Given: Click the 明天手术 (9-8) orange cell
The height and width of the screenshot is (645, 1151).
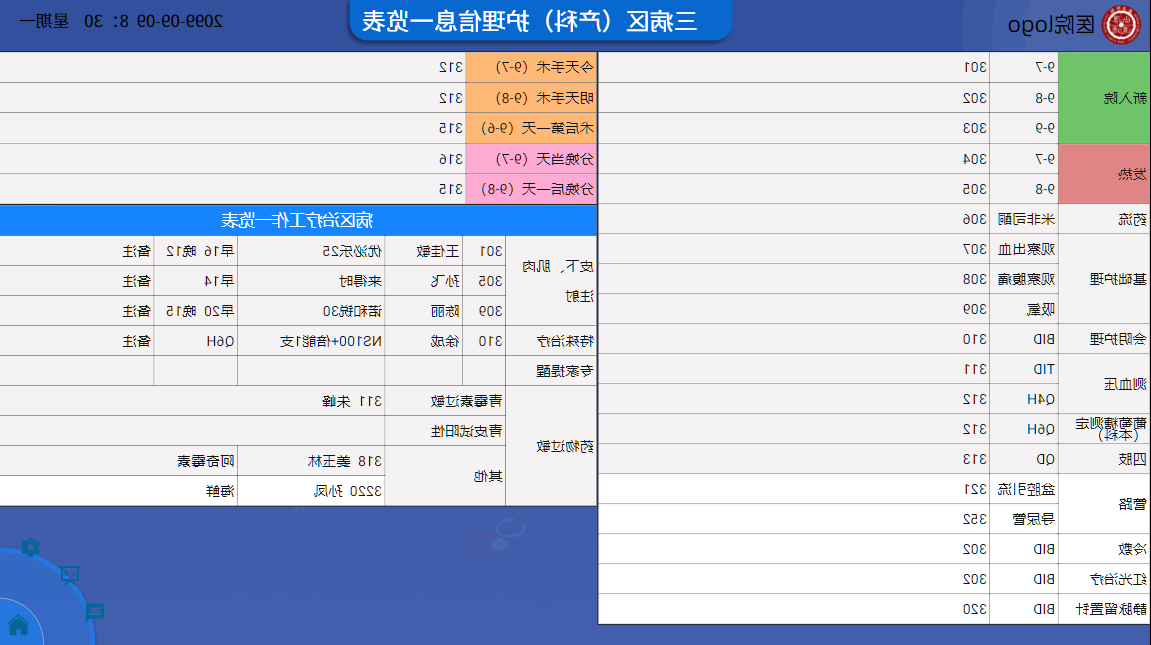Looking at the screenshot, I should (x=531, y=98).
